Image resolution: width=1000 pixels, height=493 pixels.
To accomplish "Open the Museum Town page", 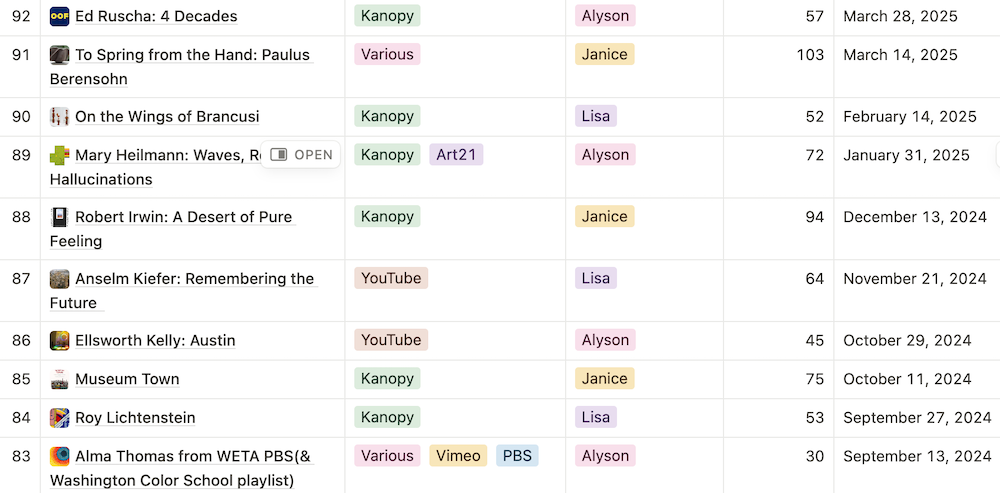I will click(127, 379).
